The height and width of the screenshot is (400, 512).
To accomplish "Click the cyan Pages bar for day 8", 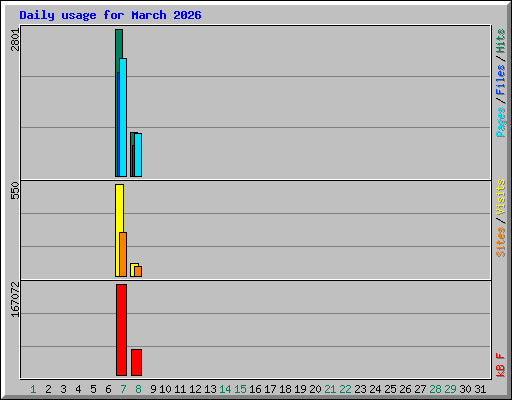I will (138, 155).
